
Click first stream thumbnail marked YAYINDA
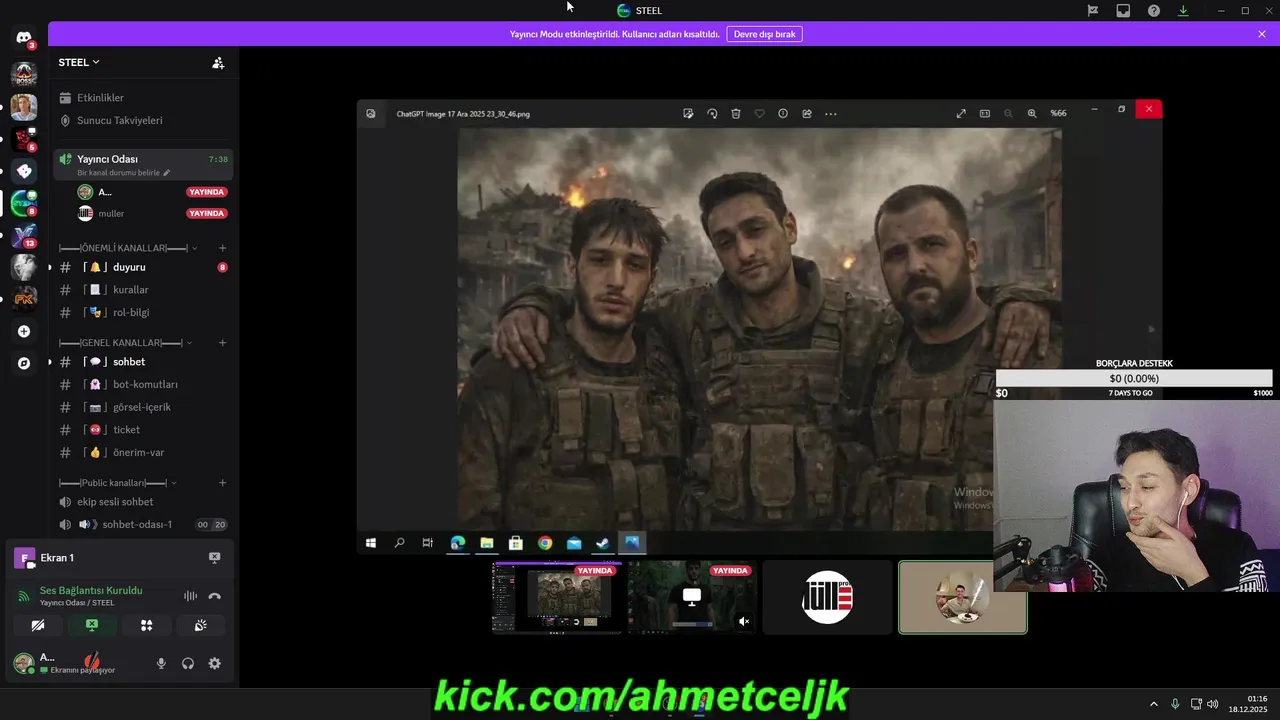point(557,597)
